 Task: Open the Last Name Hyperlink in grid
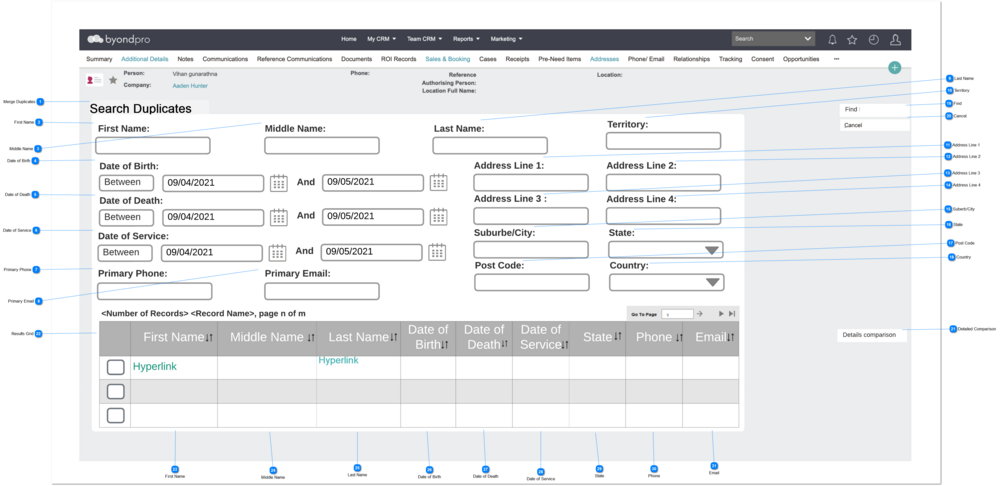click(338, 360)
